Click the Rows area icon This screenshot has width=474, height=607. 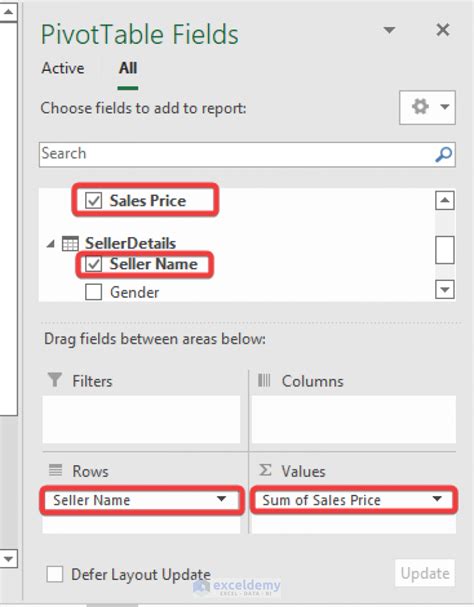(55, 470)
